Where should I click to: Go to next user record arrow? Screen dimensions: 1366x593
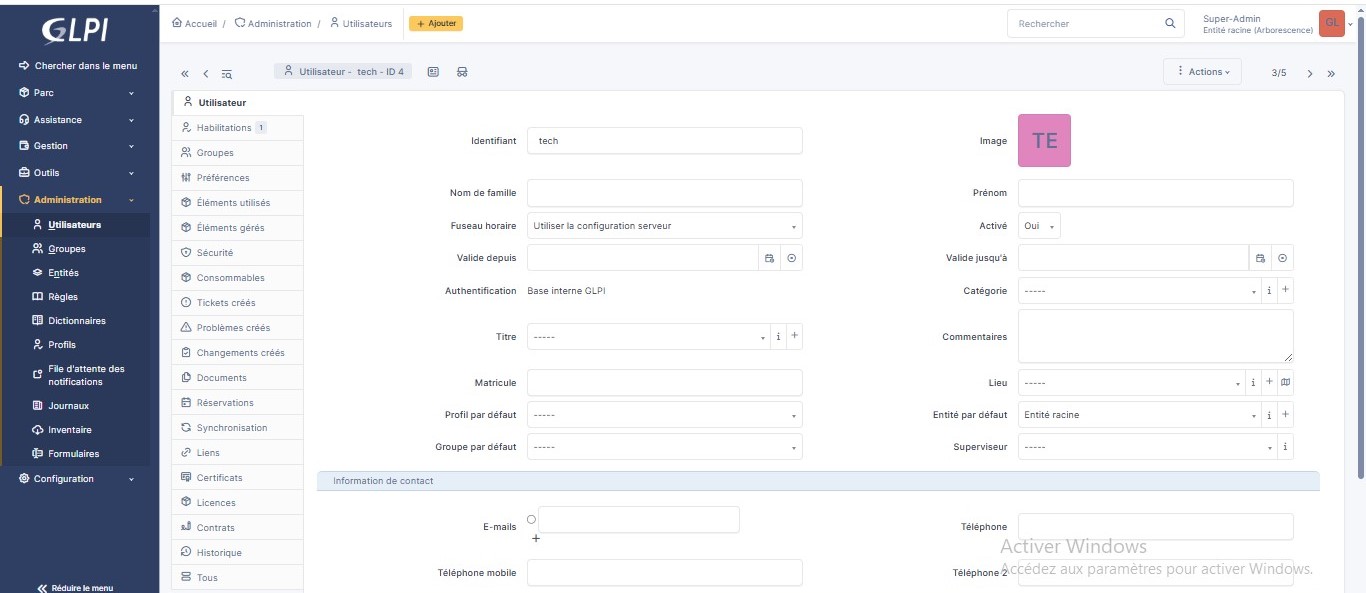[x=1310, y=73]
